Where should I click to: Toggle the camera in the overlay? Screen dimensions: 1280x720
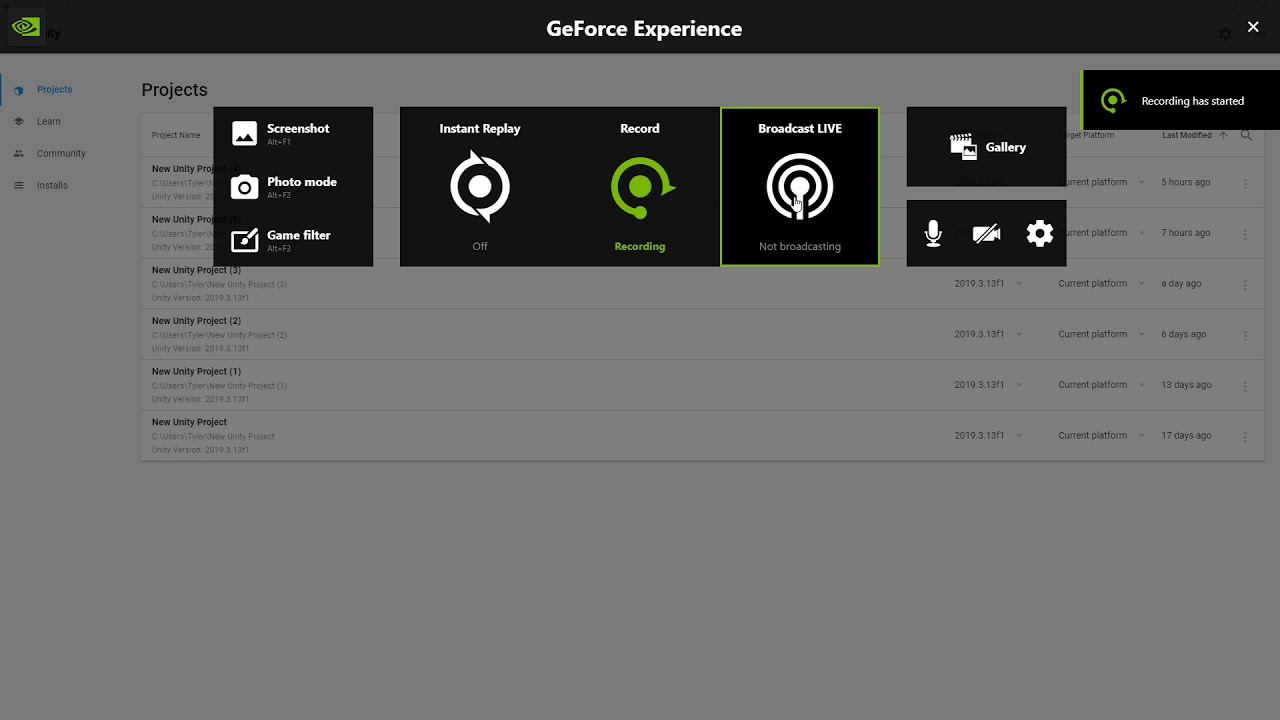tap(986, 234)
